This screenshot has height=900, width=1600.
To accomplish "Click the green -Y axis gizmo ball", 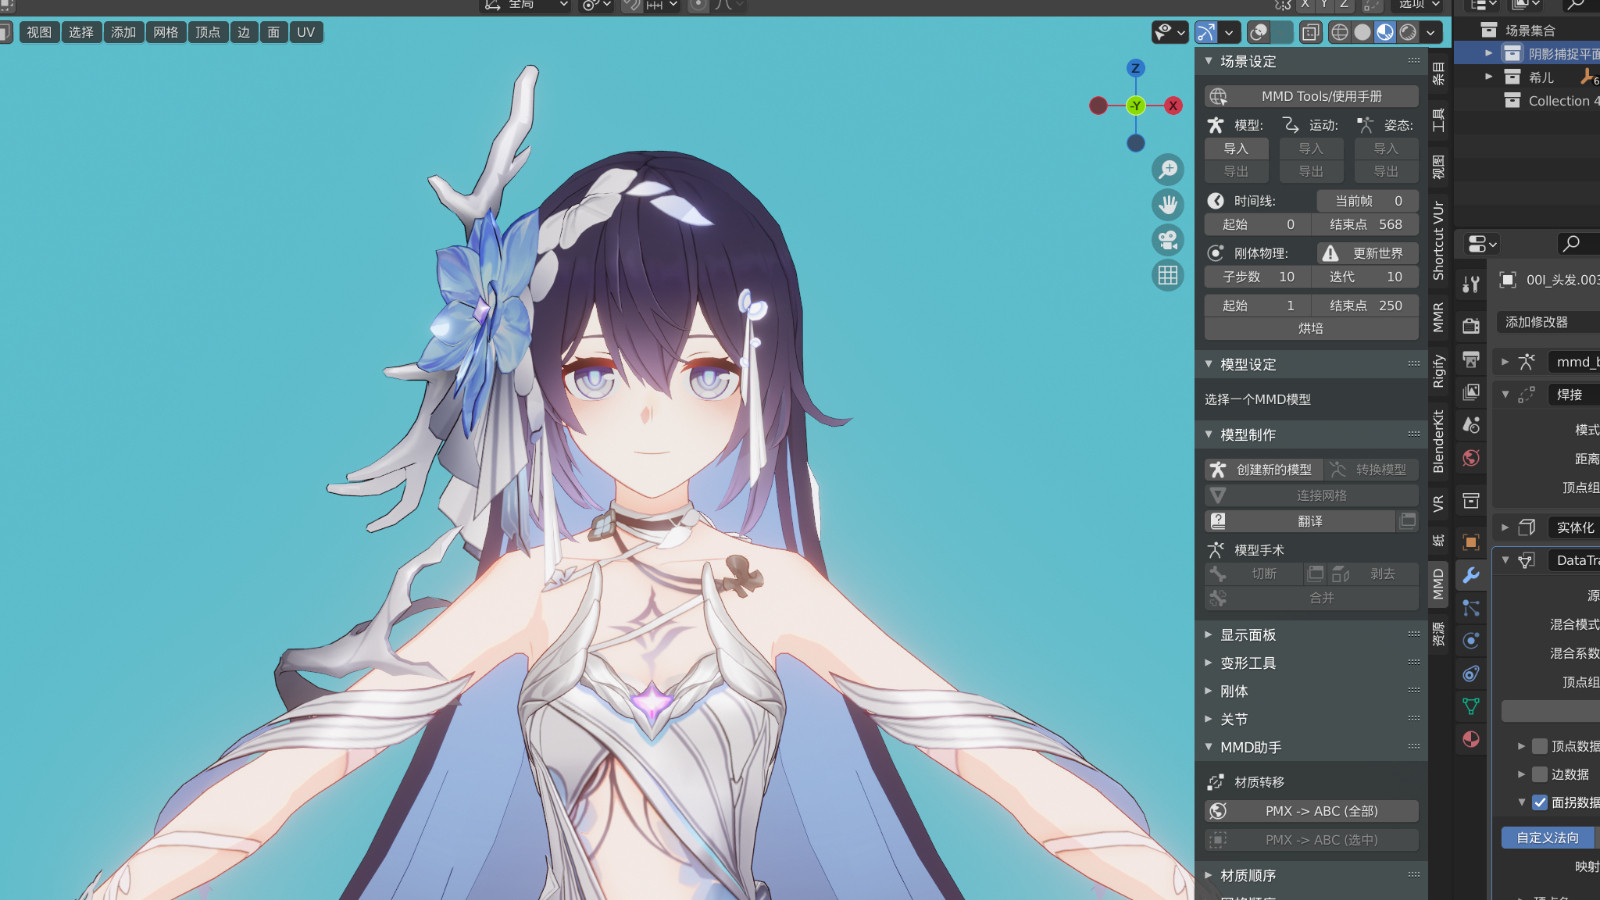I will point(1136,106).
